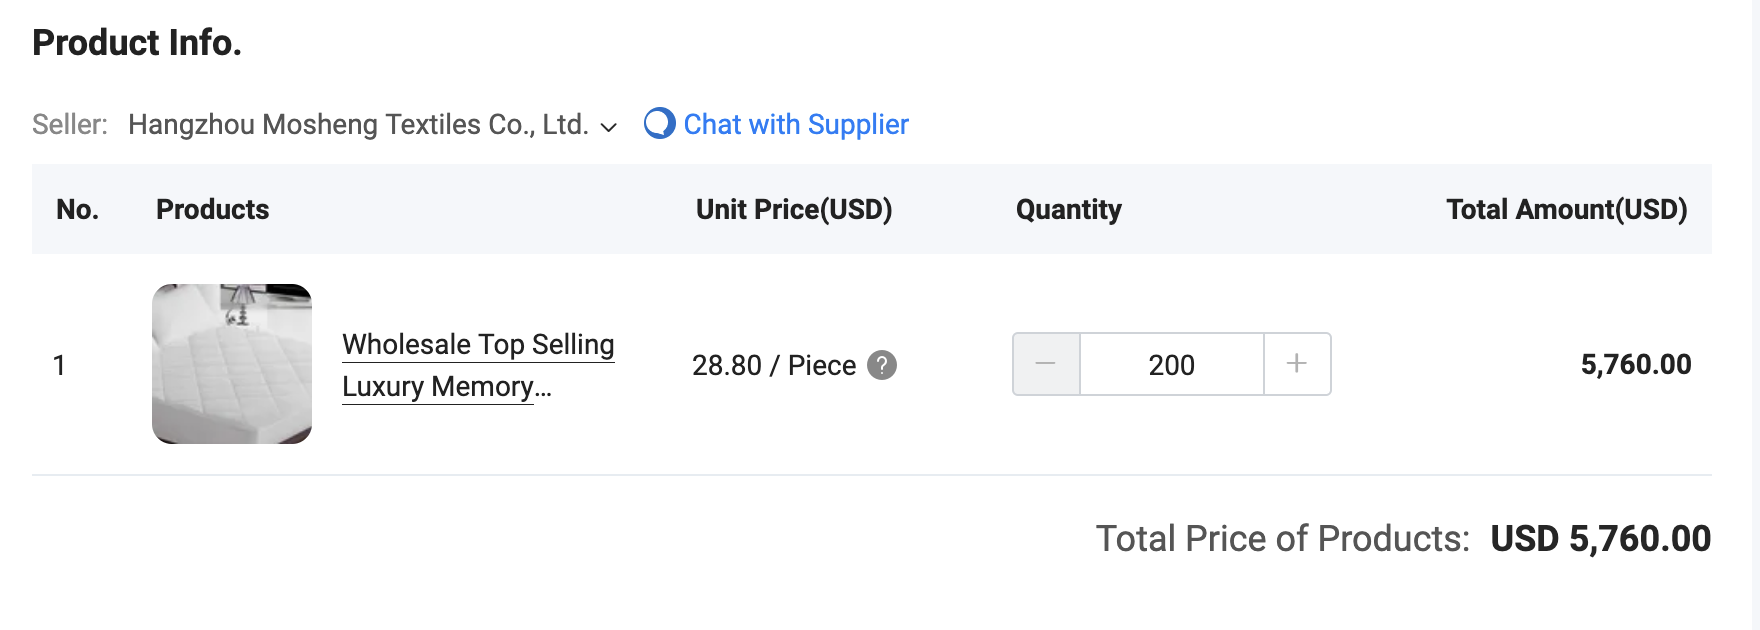Click the Products column header
The image size is (1760, 630).
[x=212, y=209]
